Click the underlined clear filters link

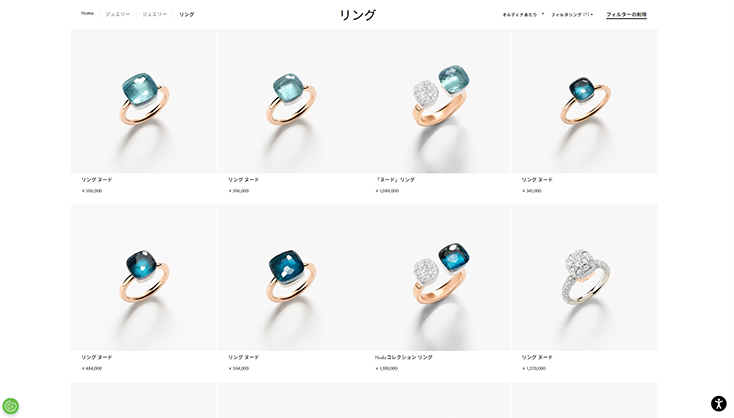[626, 15]
